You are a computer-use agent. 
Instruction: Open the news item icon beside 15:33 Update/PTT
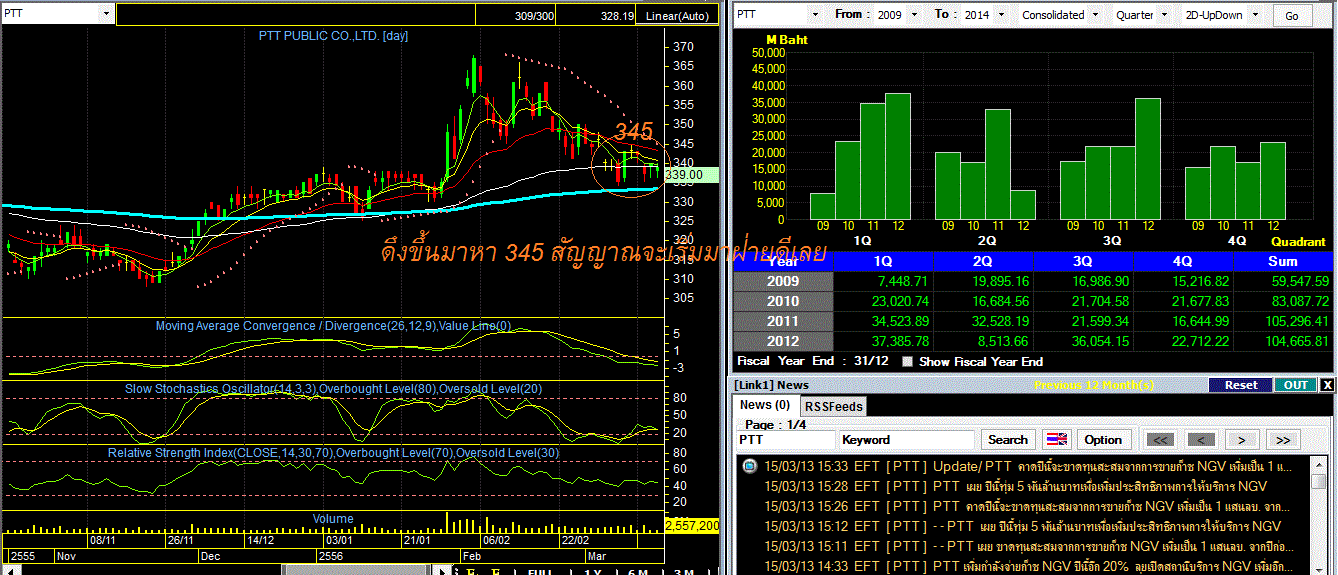[x=750, y=466]
